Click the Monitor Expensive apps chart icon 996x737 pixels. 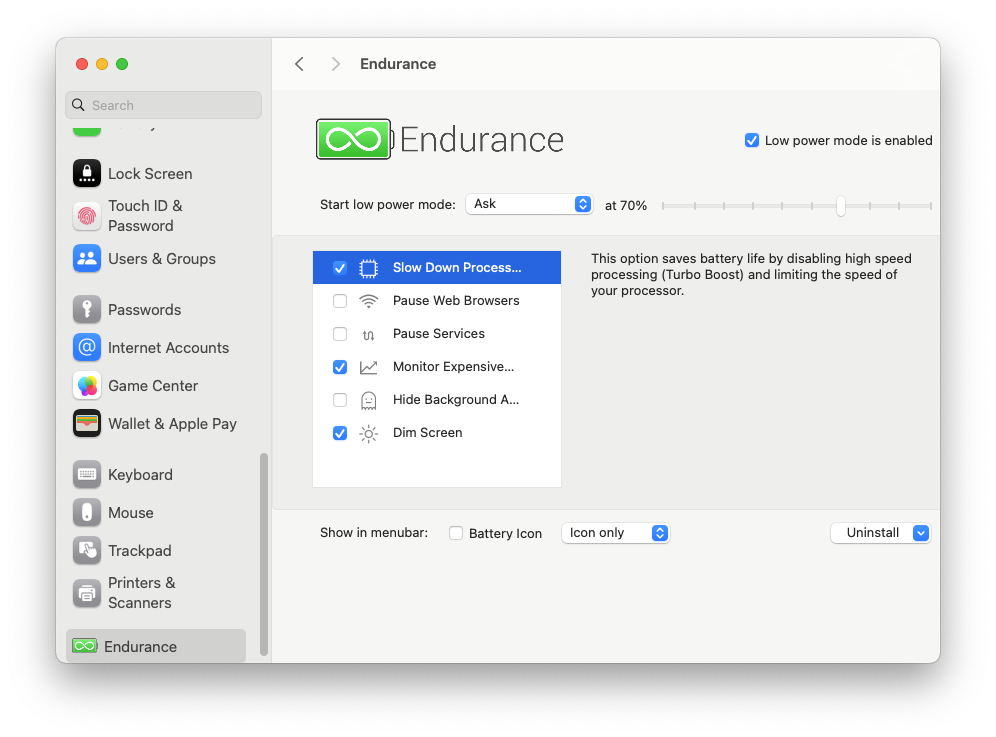click(x=369, y=366)
